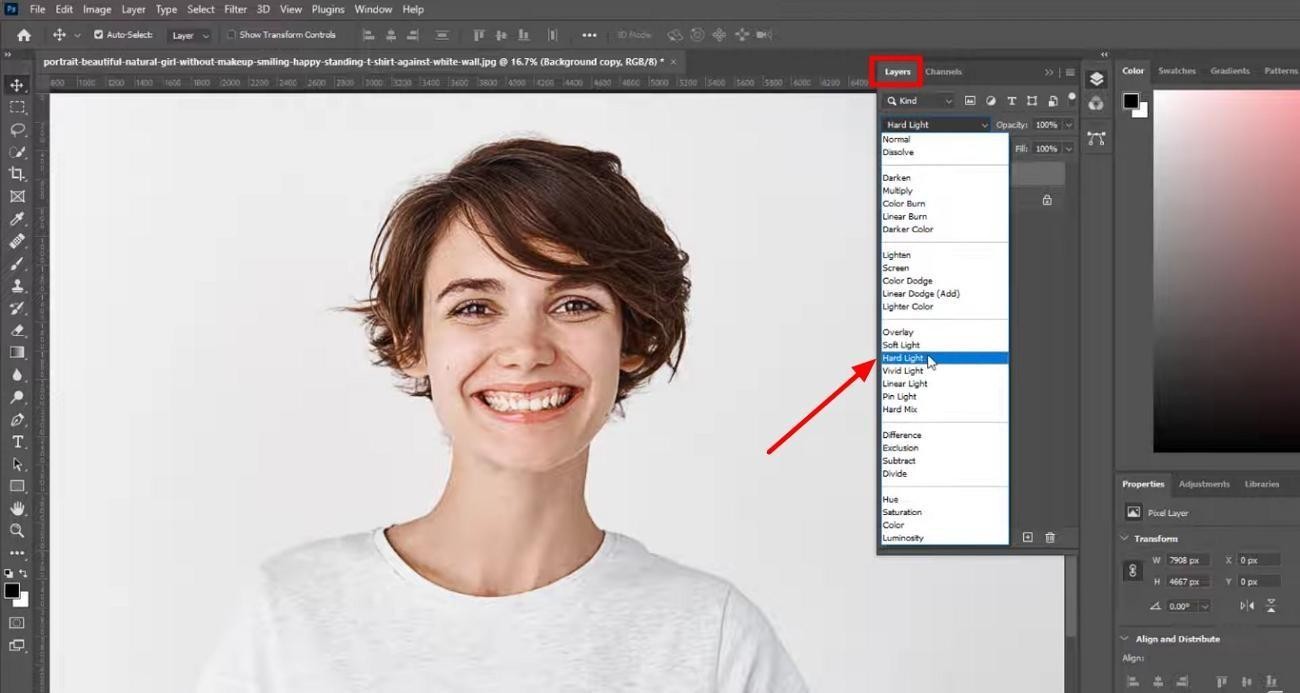Select the Blur tool
This screenshot has width=1300, height=693.
coord(17,375)
